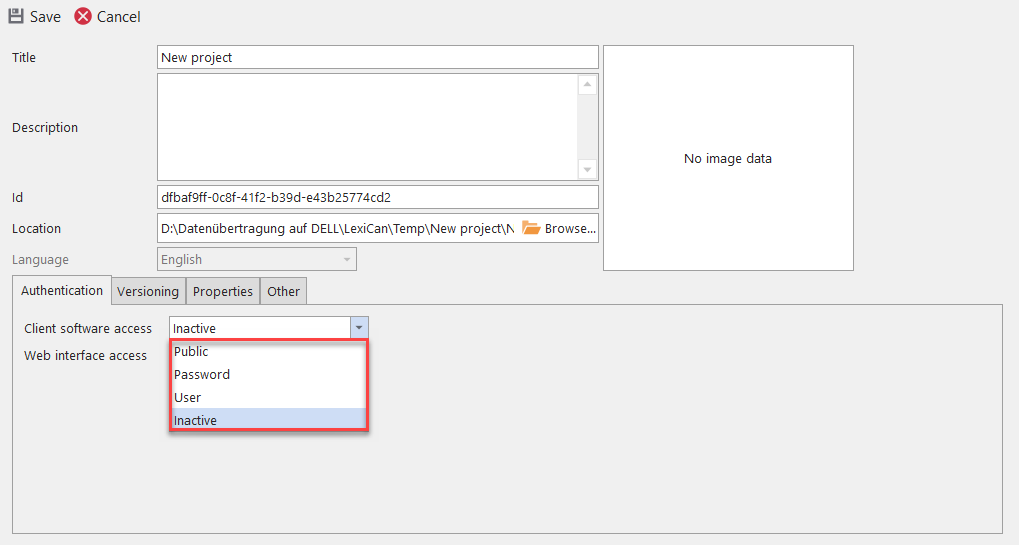Click into the Title field
Image resolution: width=1019 pixels, height=545 pixels.
coord(377,58)
